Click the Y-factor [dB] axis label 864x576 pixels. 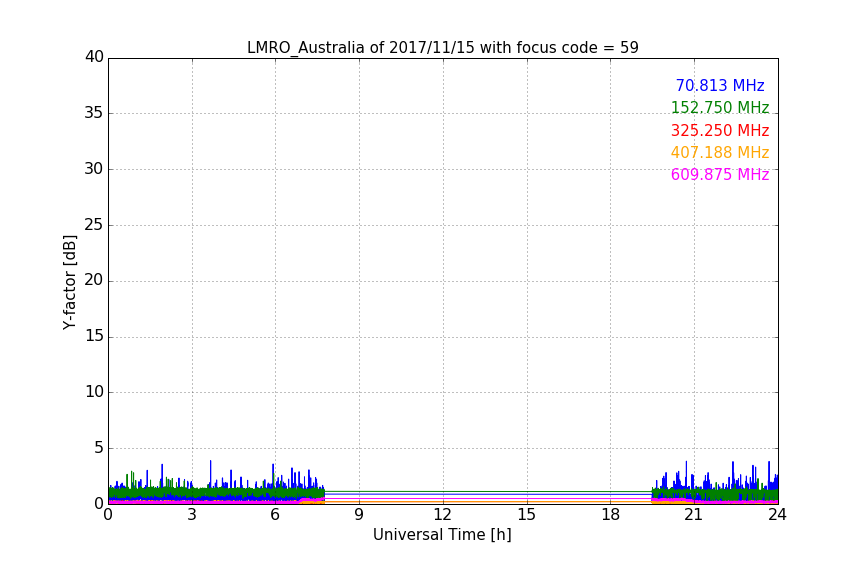click(70, 282)
